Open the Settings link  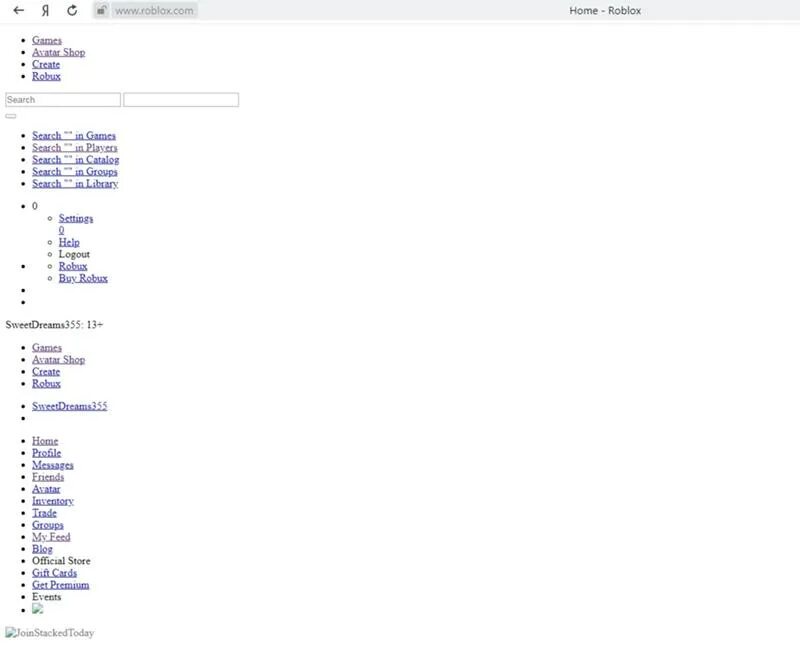coord(76,218)
